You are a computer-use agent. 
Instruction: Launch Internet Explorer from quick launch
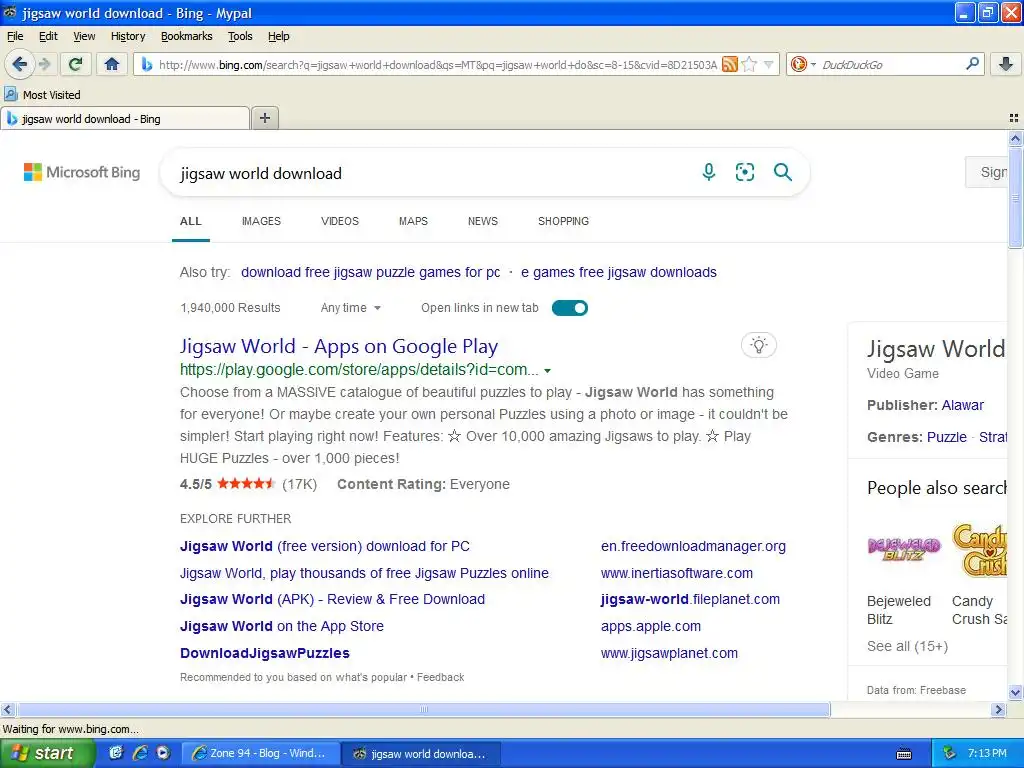point(140,753)
